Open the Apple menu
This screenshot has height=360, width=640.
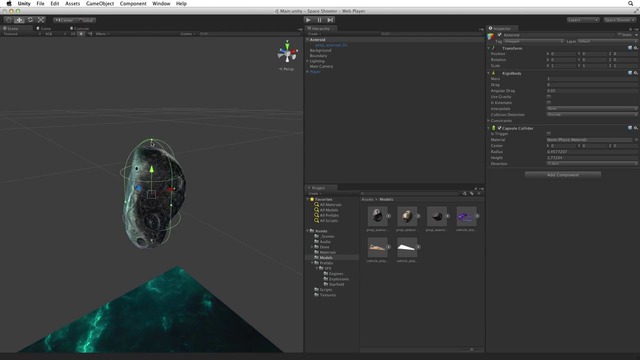coord(9,3)
